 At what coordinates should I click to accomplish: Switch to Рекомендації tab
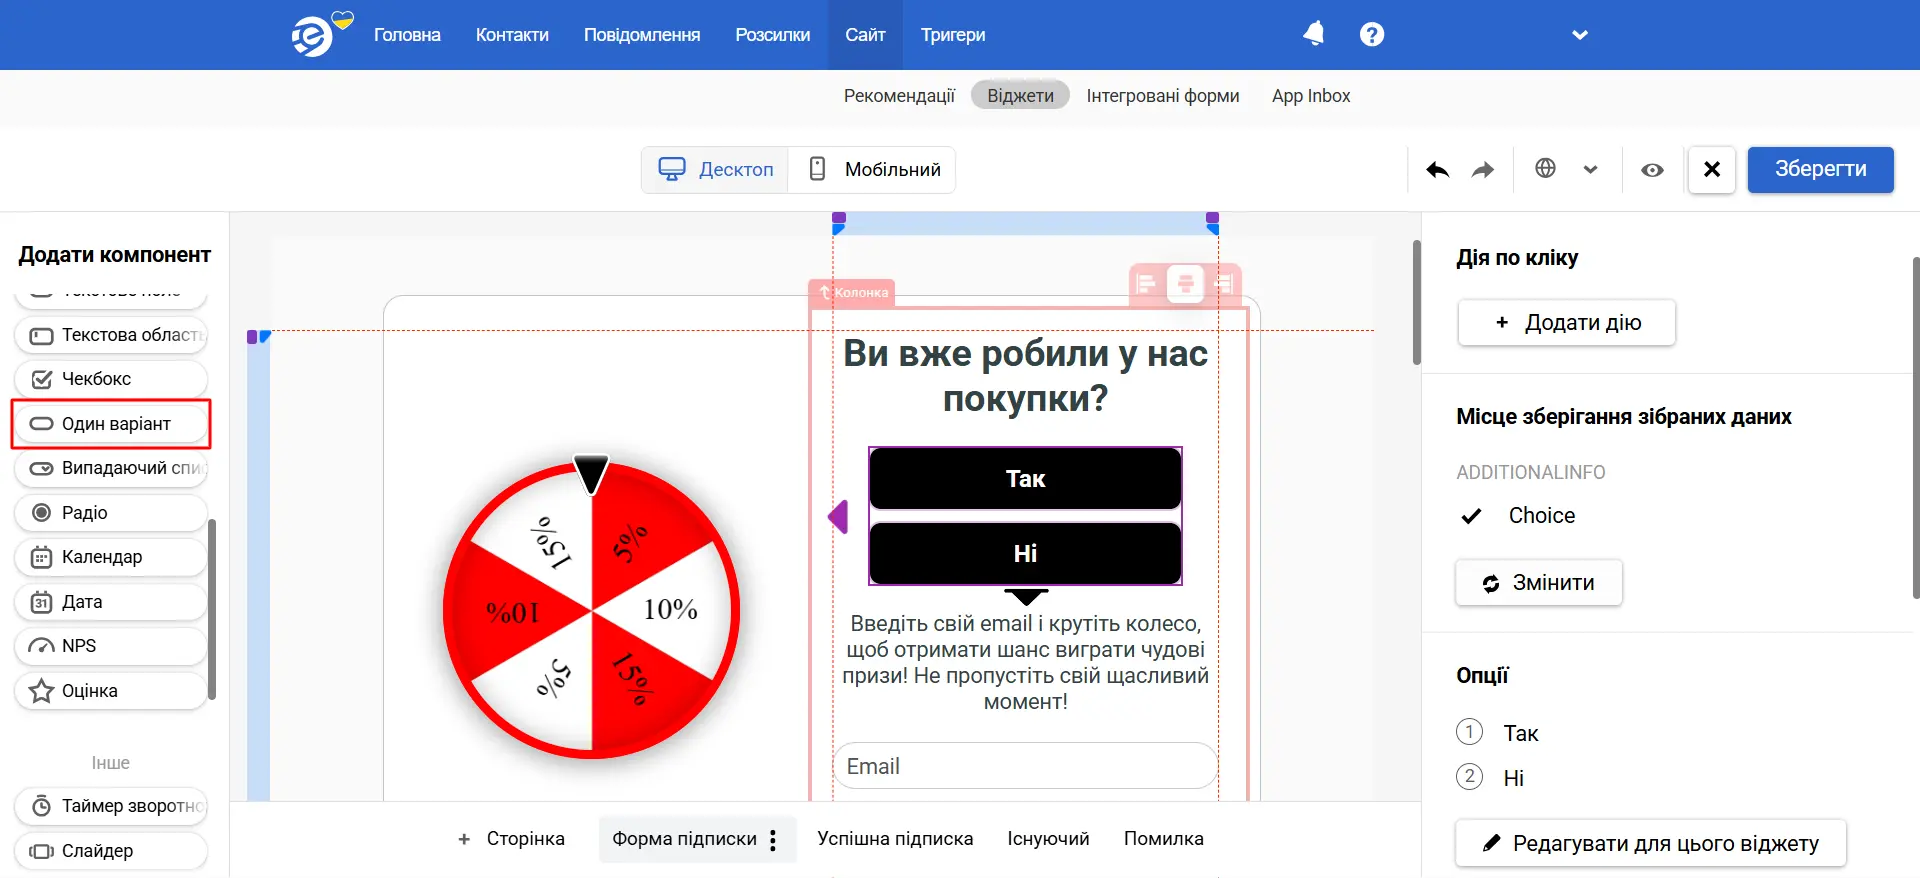(899, 96)
